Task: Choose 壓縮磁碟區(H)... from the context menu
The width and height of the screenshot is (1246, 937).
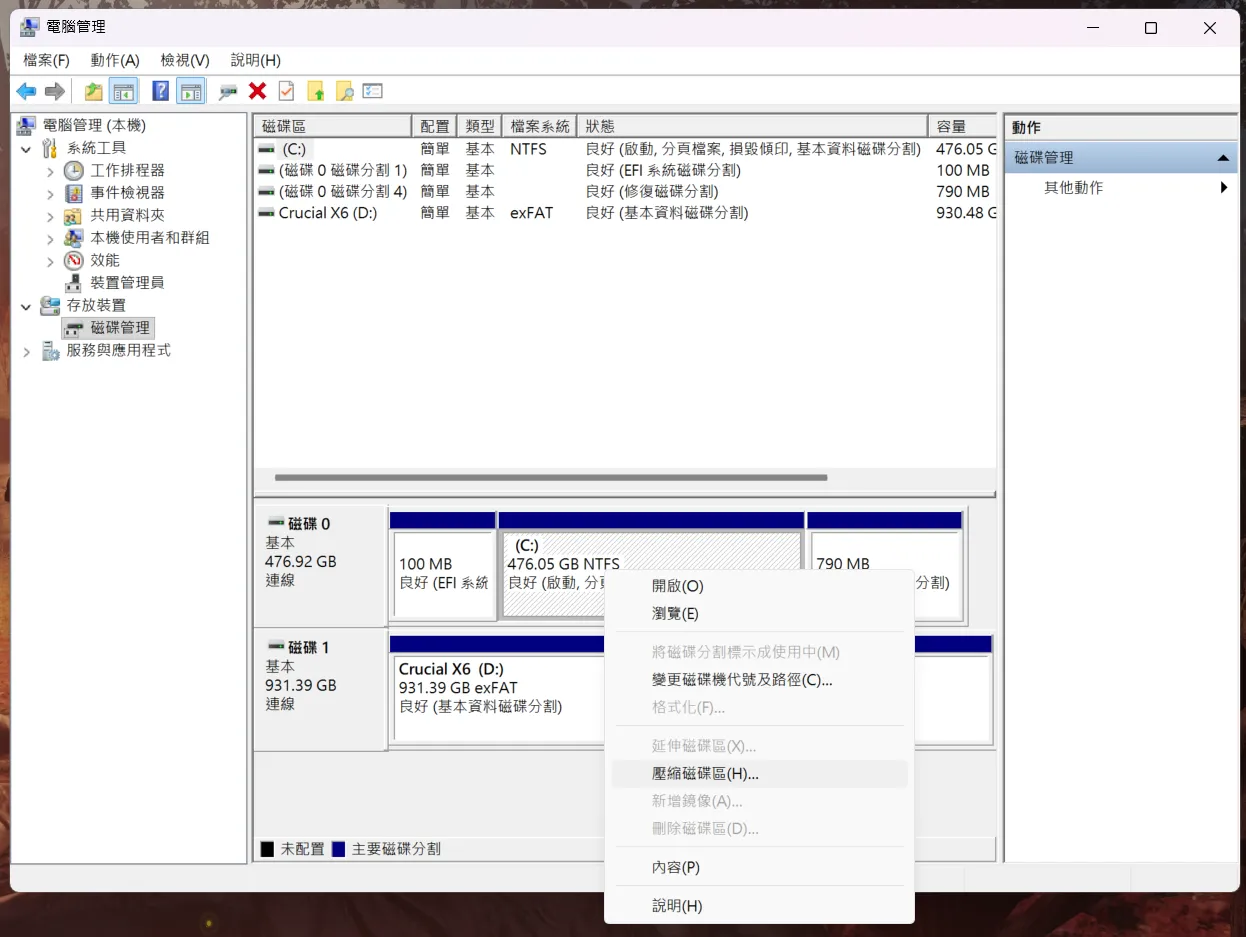Action: click(705, 774)
